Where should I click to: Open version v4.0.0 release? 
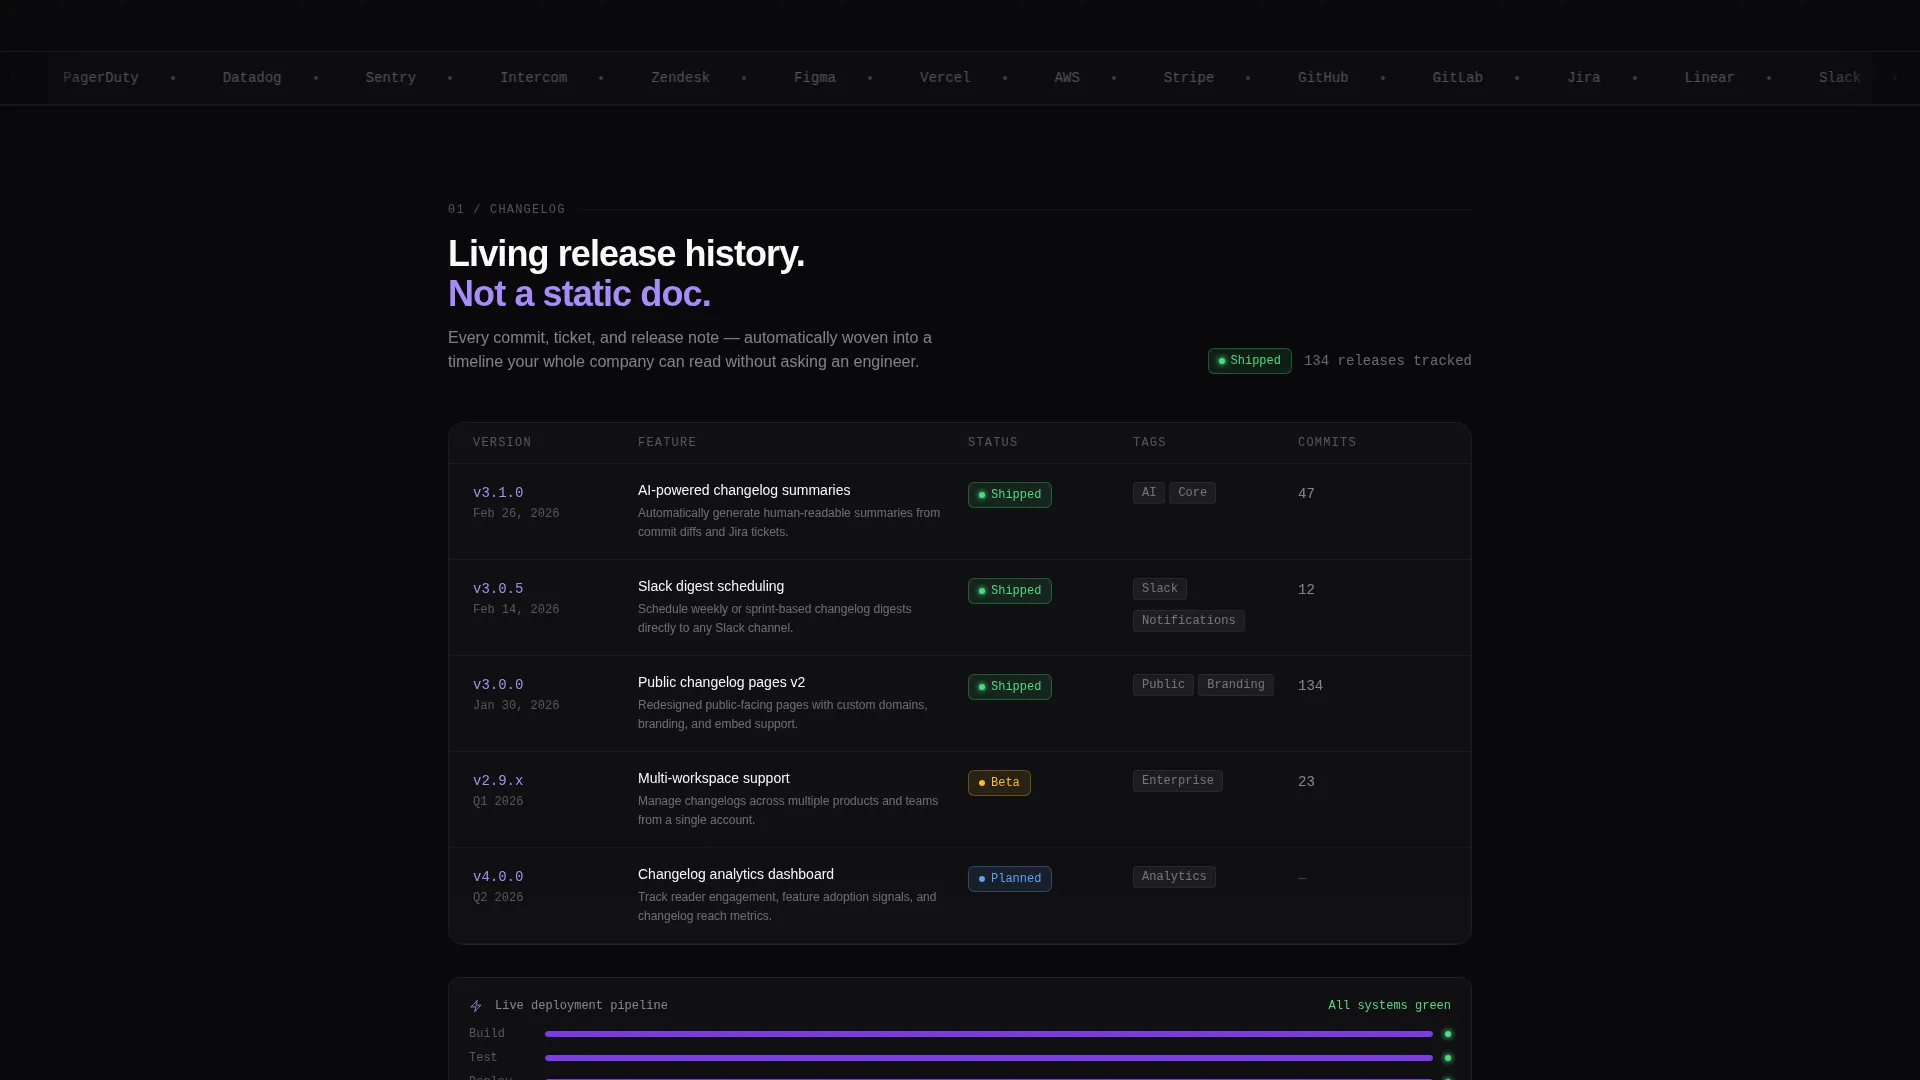pos(498,877)
